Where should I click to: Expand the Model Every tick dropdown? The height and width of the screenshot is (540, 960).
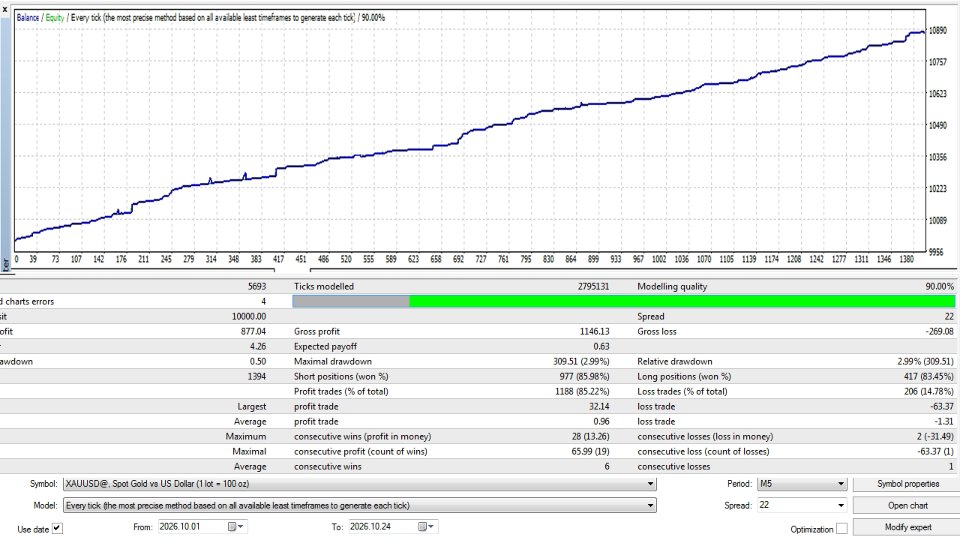click(x=650, y=506)
